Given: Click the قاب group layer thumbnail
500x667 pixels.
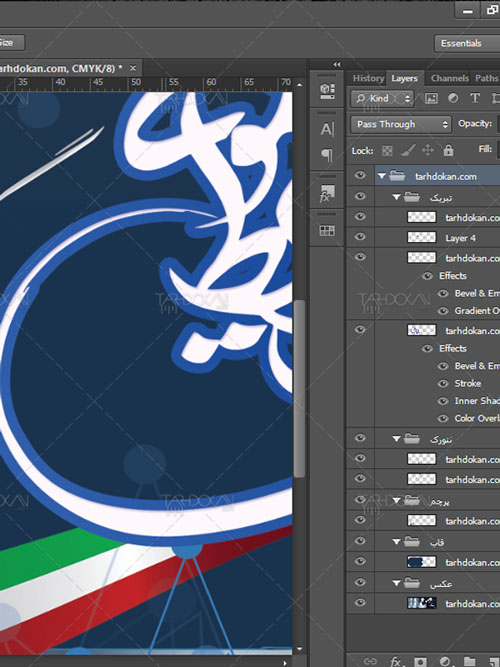Looking at the screenshot, I should [421, 562].
